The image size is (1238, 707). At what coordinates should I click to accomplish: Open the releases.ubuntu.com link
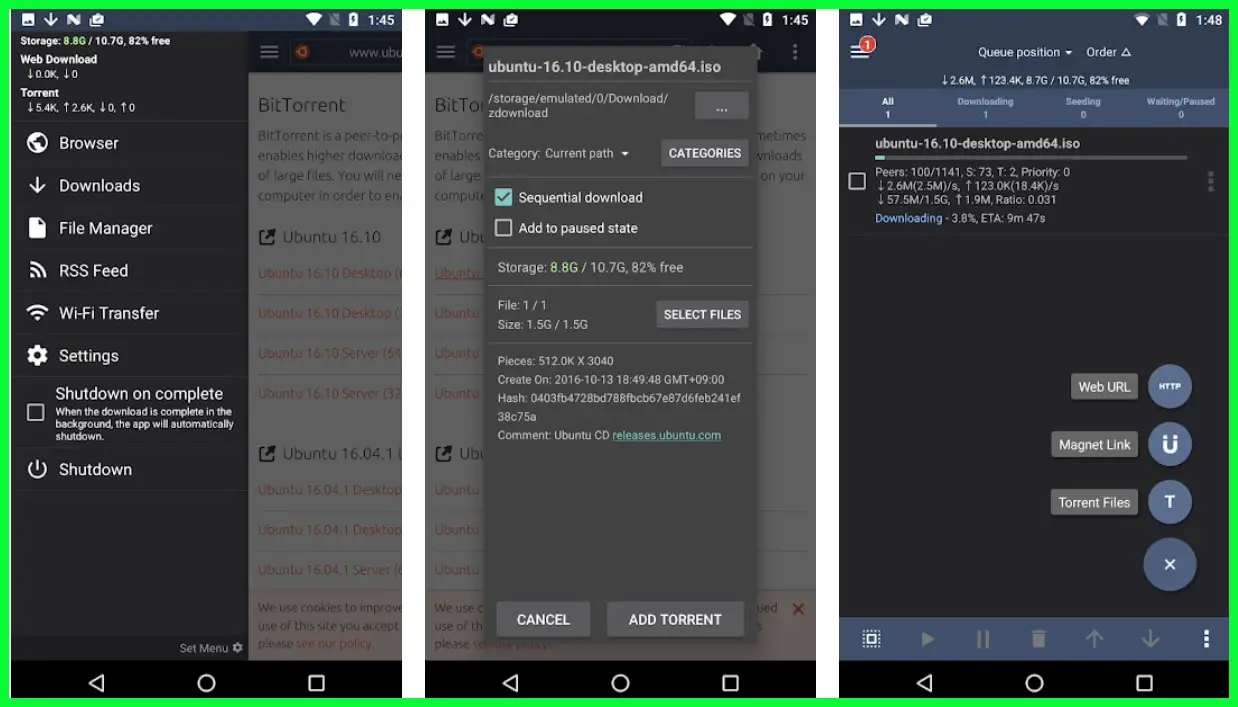[666, 435]
